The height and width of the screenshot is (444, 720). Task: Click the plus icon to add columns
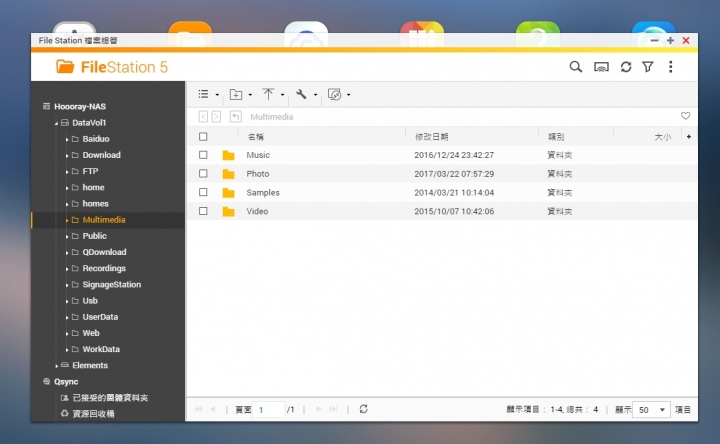[x=689, y=136]
